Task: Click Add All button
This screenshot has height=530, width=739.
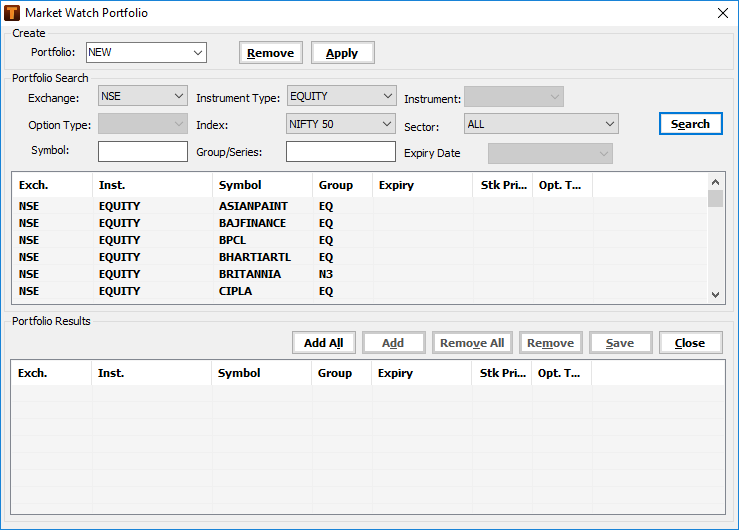Action: click(x=324, y=343)
